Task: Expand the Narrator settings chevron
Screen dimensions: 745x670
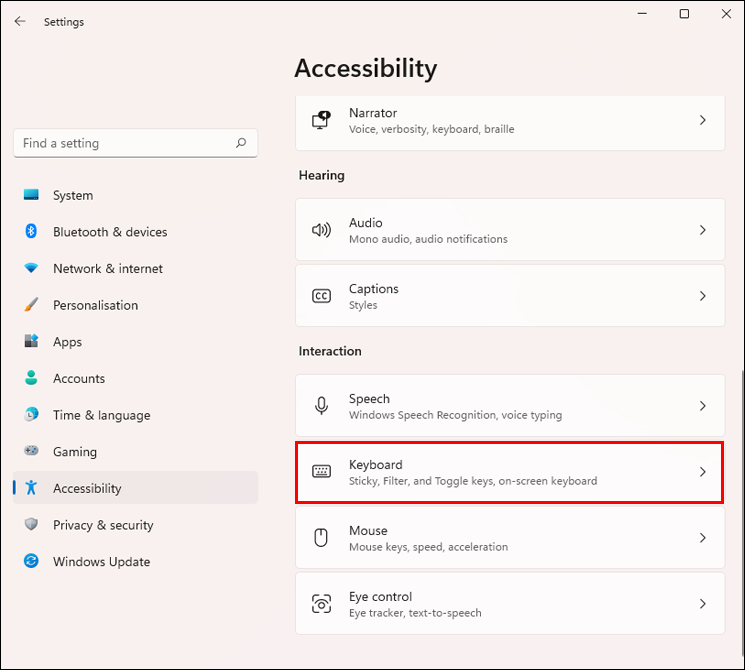Action: coord(703,120)
